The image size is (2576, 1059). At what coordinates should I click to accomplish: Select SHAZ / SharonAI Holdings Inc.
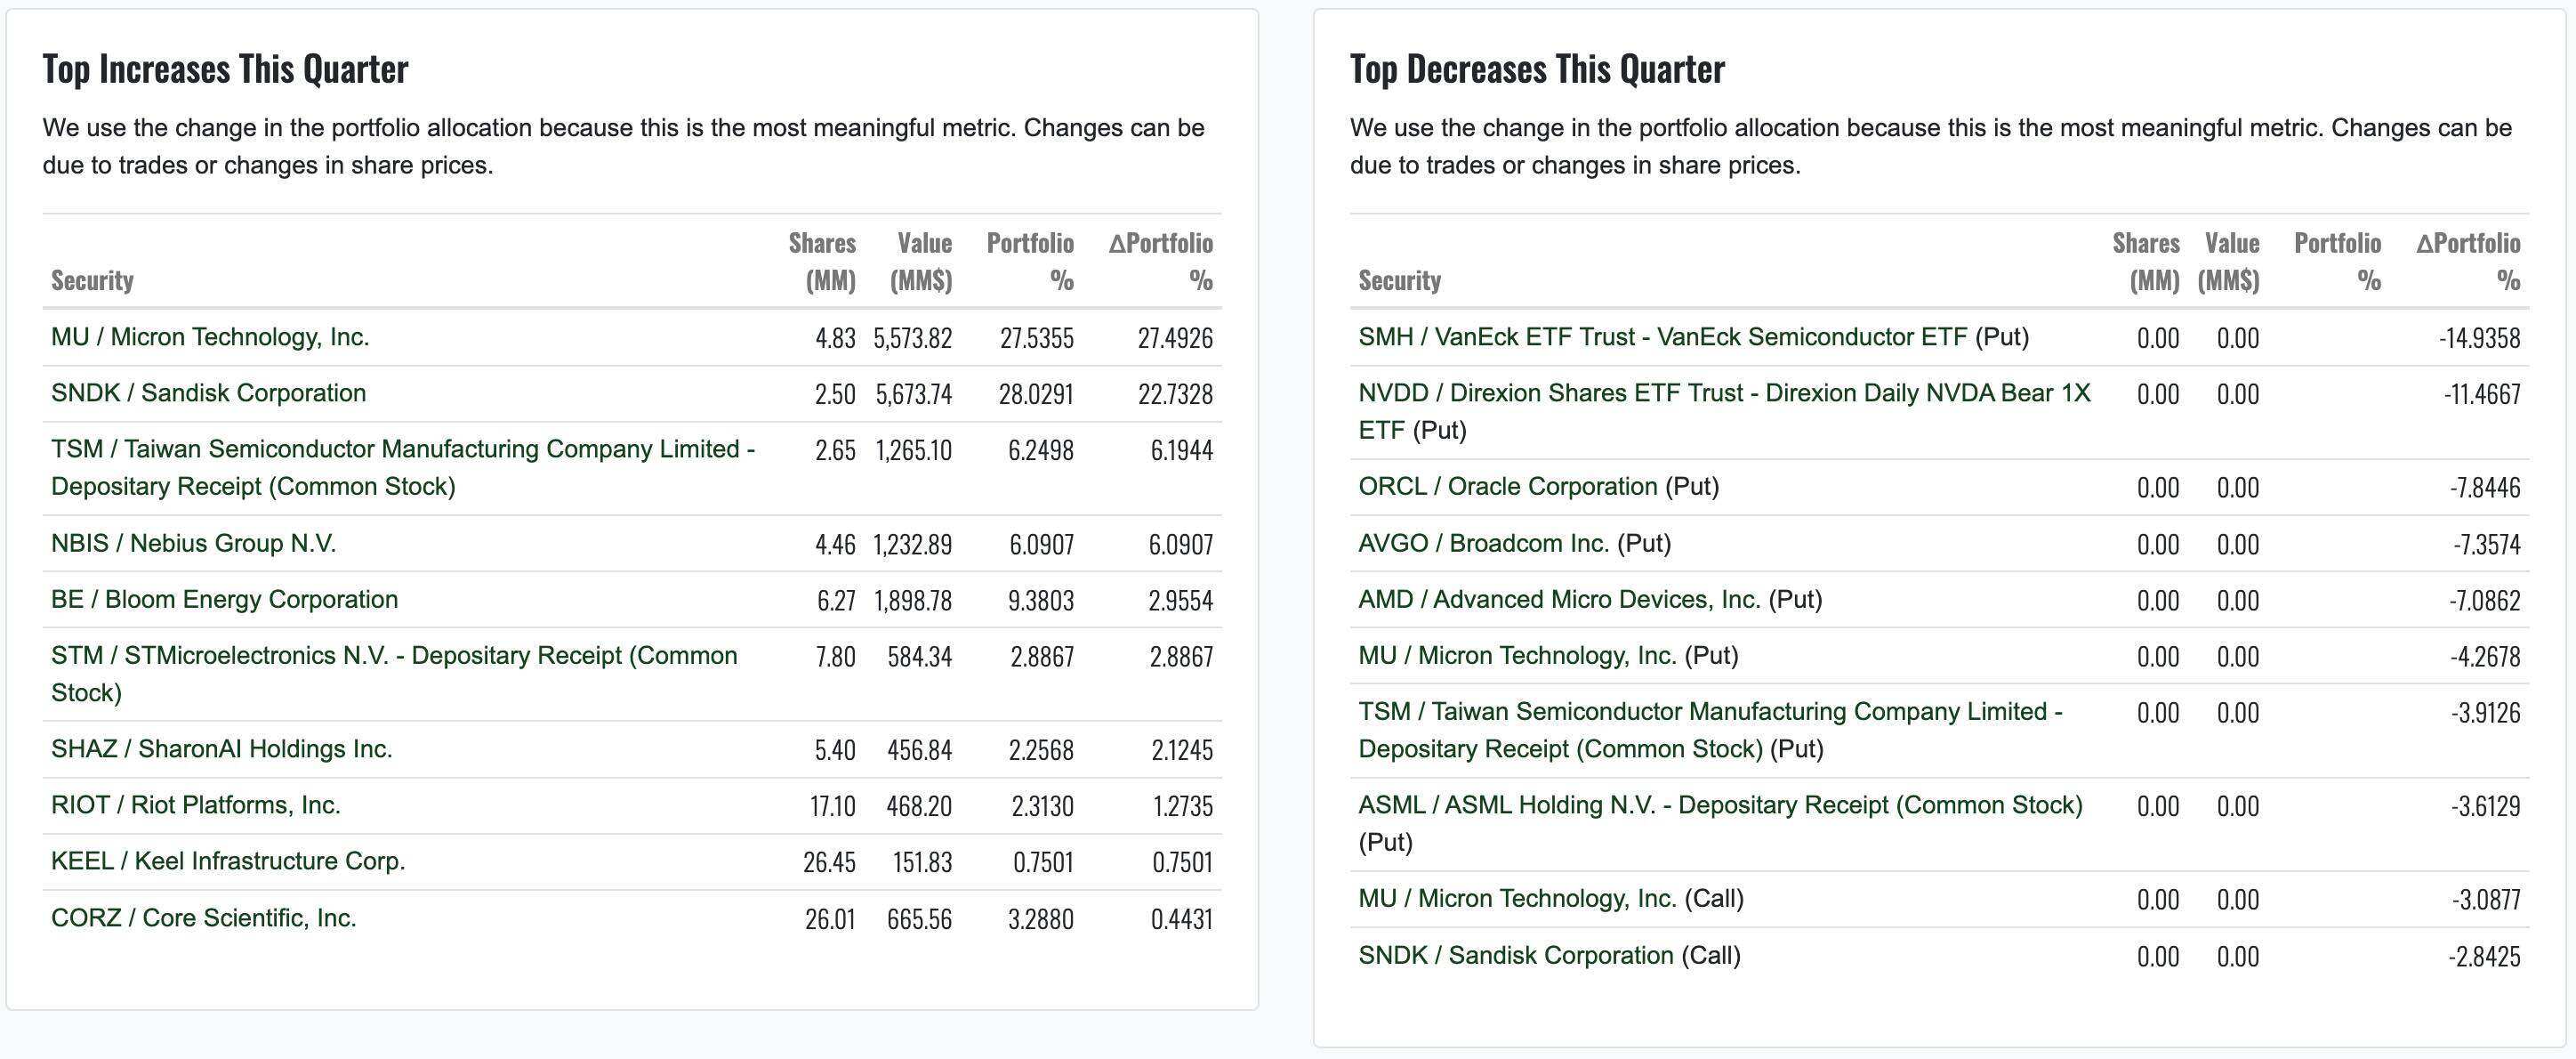pyautogui.click(x=221, y=749)
